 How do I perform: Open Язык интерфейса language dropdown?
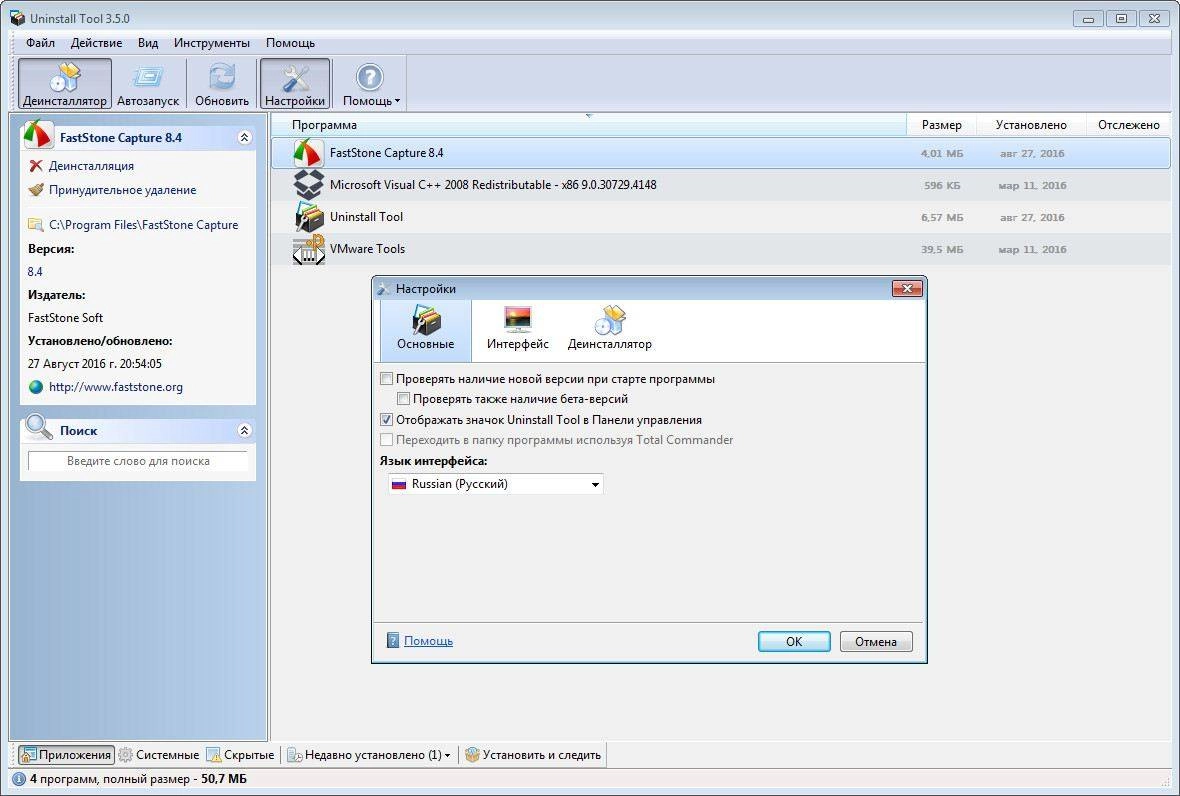point(495,484)
